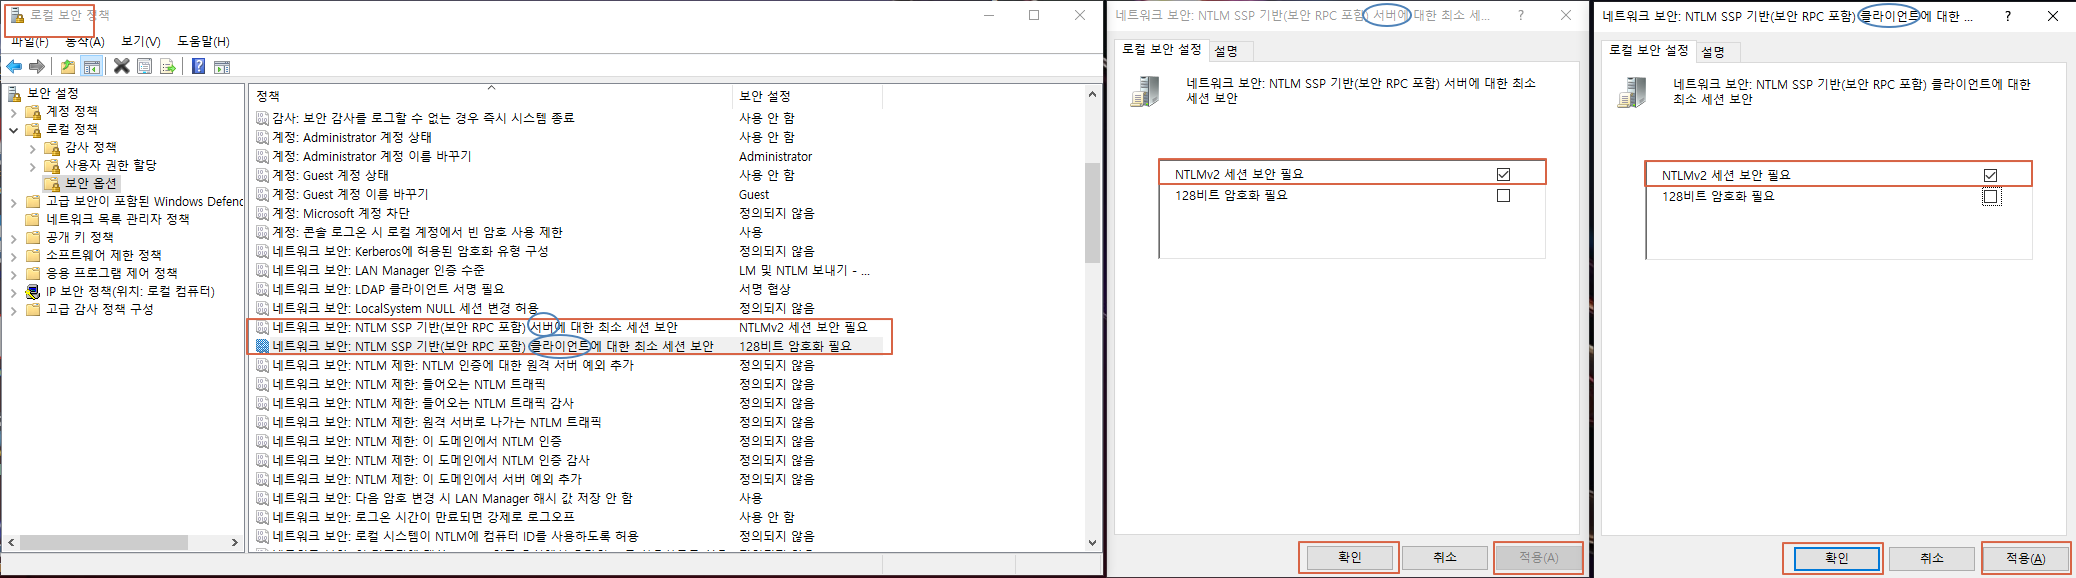
Task: Click the Back arrow toolbar icon
Action: [x=14, y=66]
